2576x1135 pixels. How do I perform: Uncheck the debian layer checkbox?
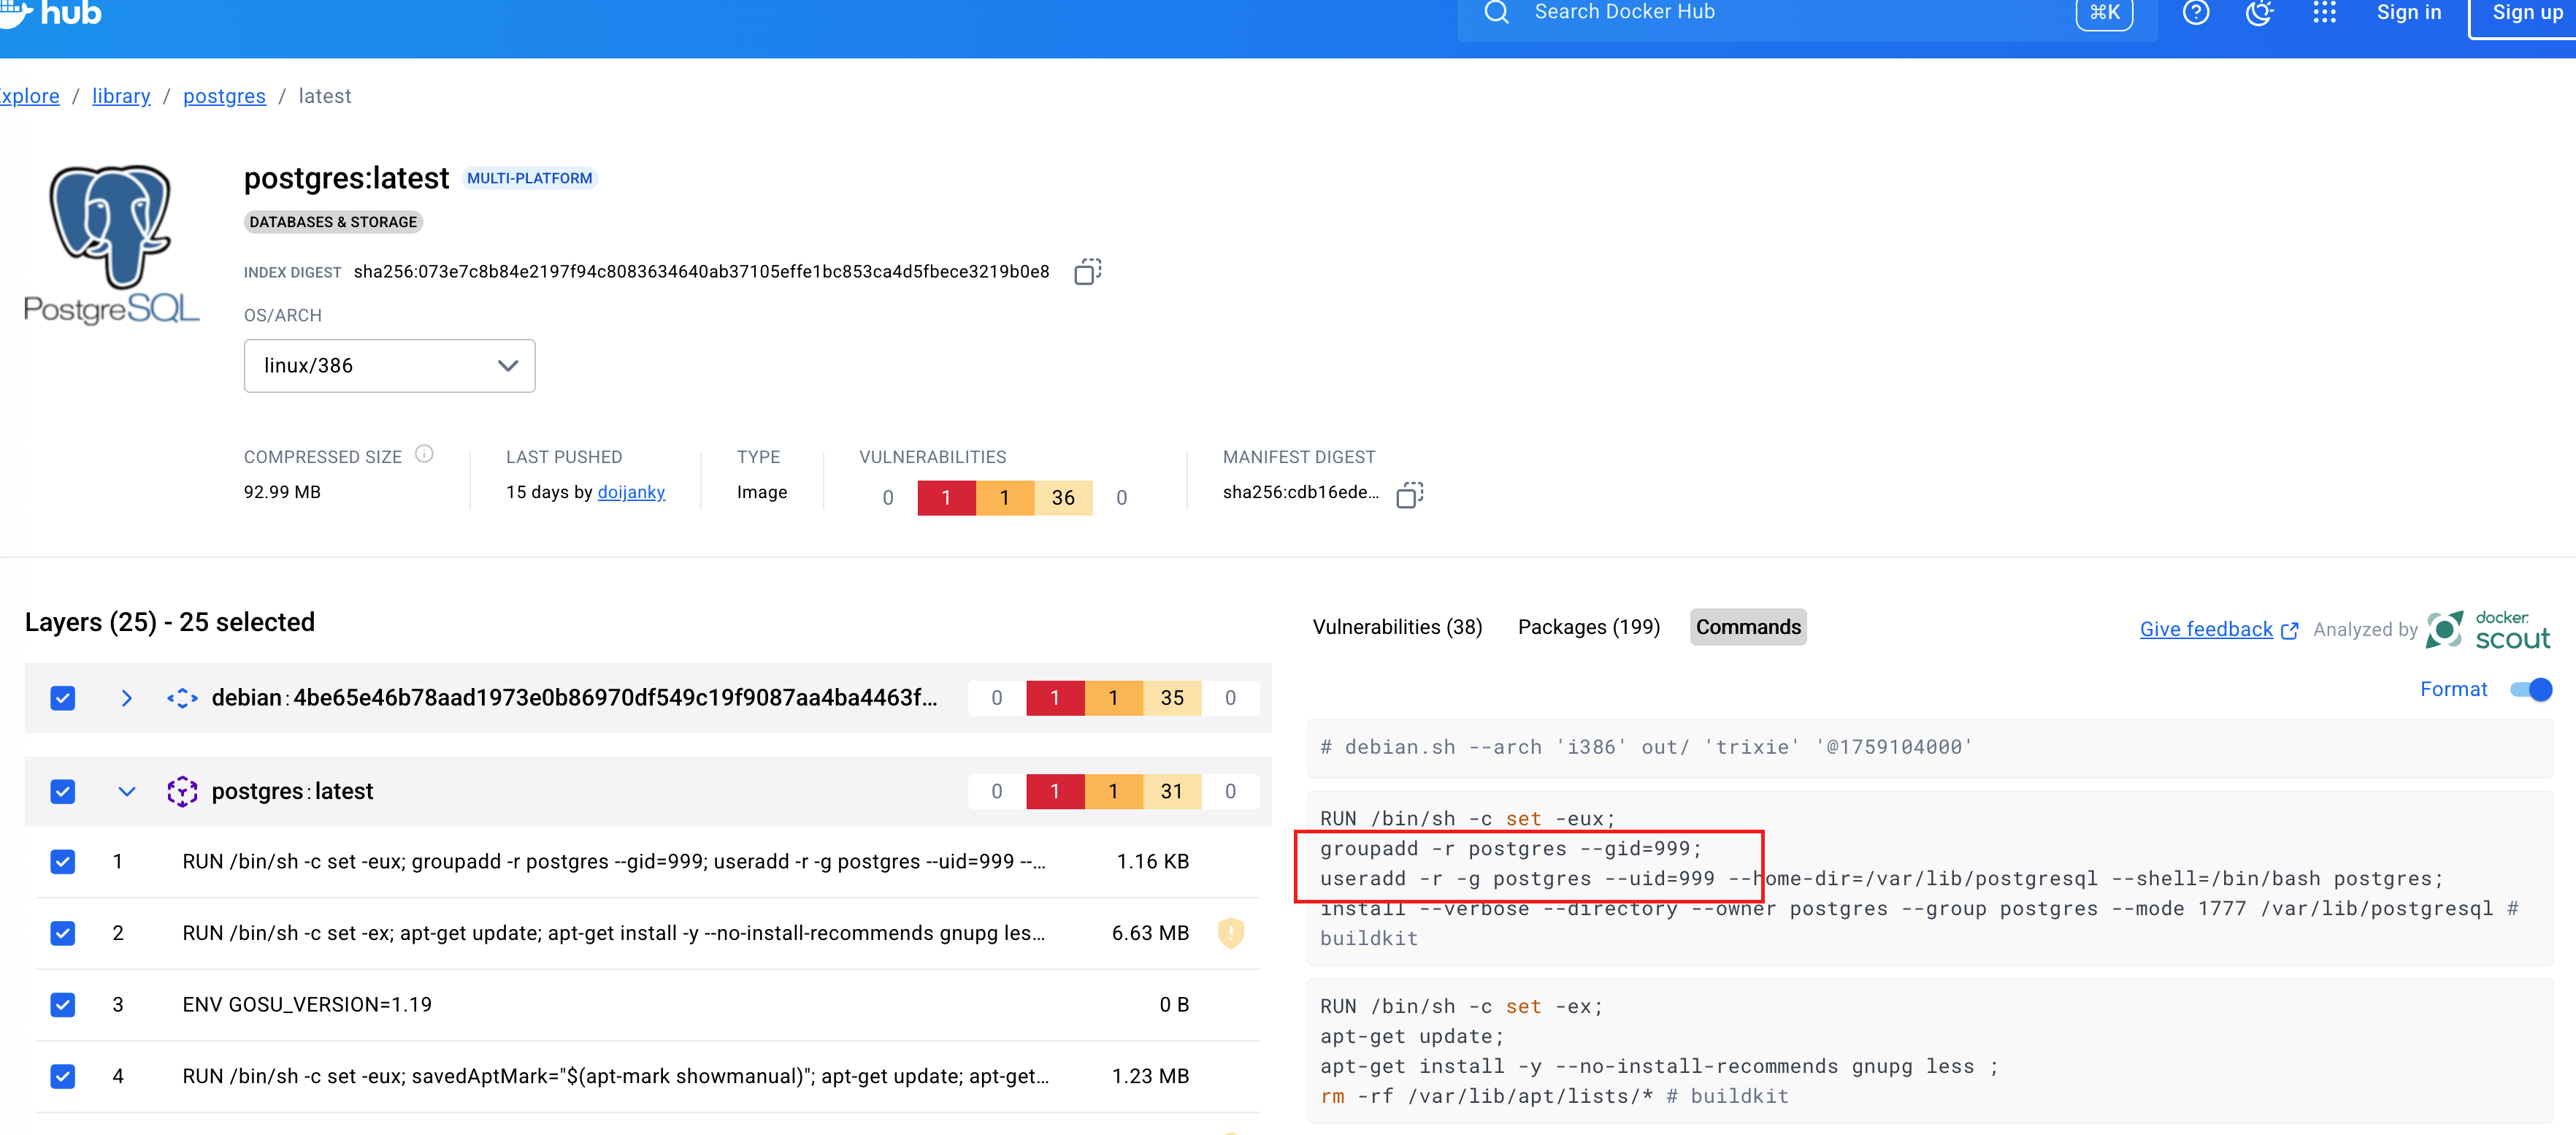tap(63, 698)
